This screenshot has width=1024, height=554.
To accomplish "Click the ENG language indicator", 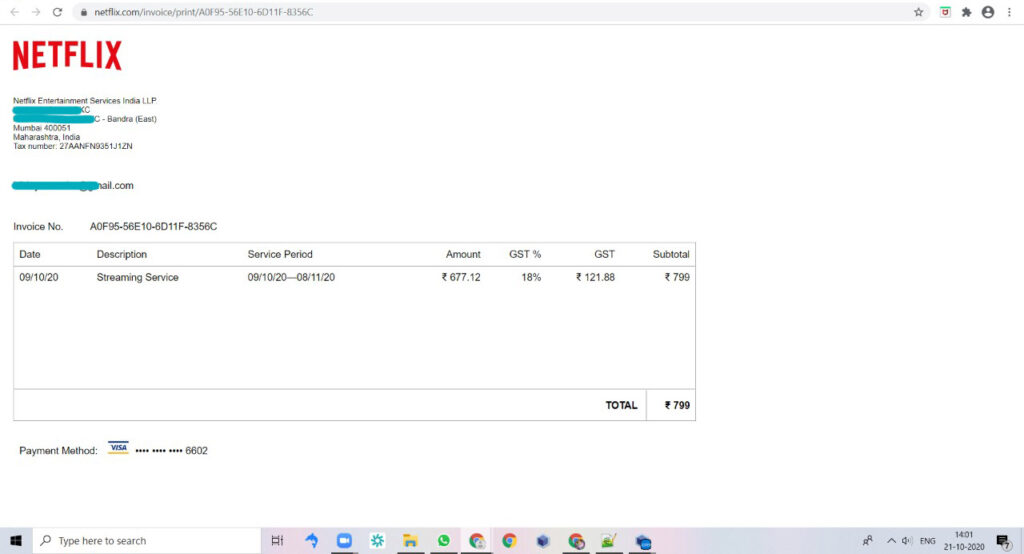I will [927, 541].
